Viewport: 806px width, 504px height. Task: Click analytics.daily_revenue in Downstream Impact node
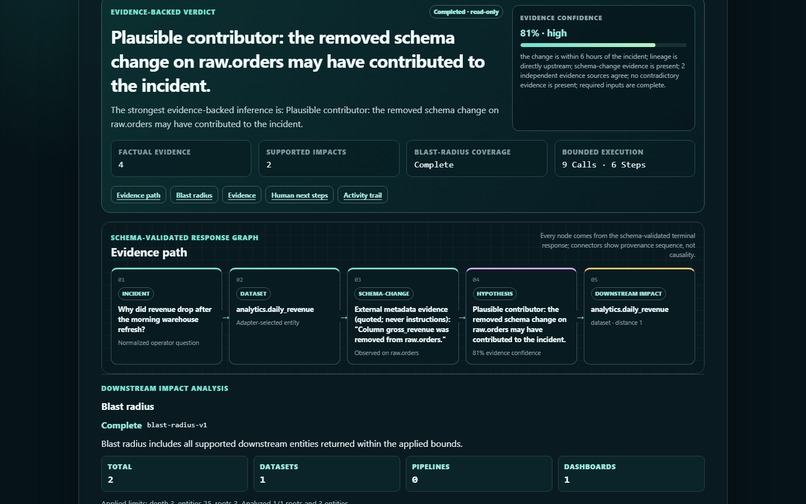630,310
